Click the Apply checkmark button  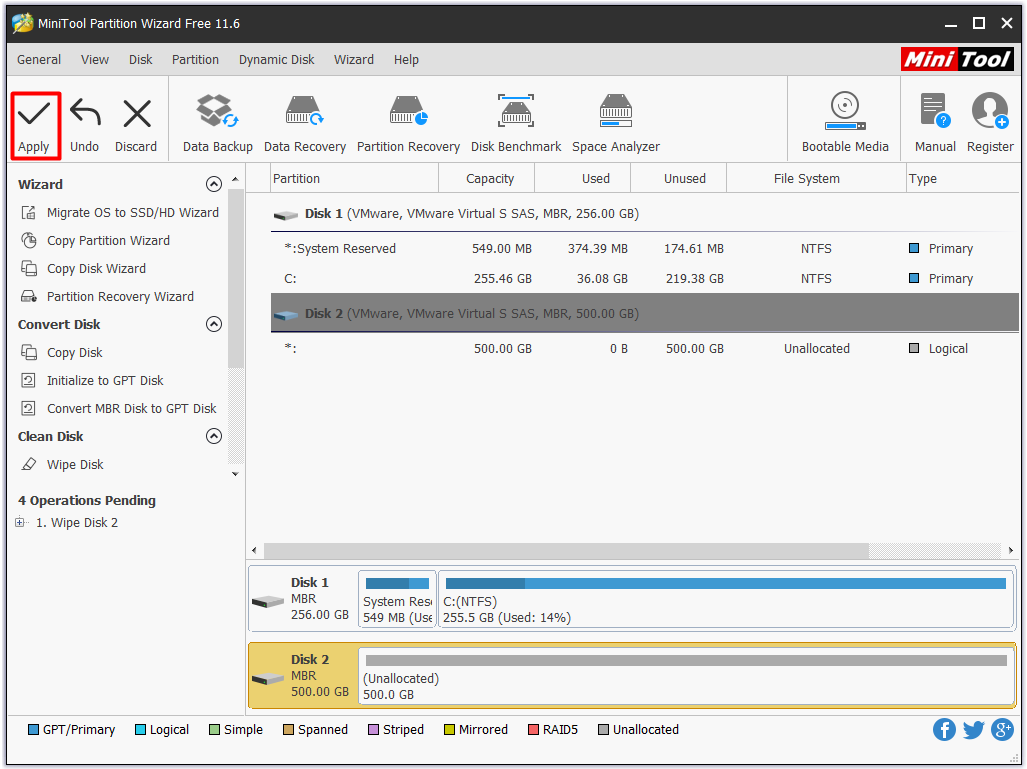pyautogui.click(x=35, y=125)
